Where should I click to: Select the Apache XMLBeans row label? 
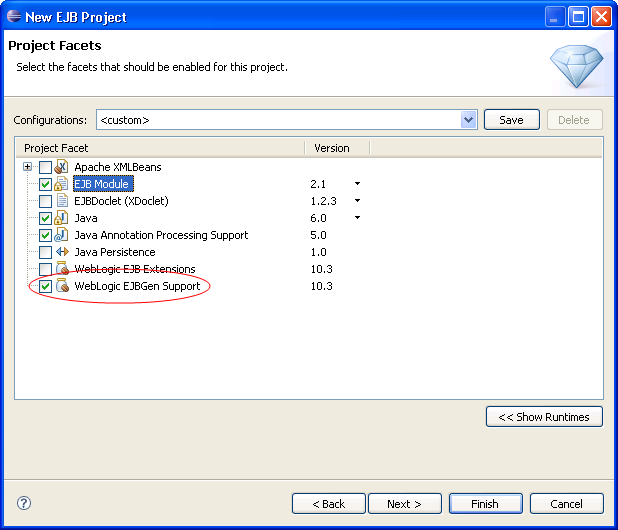[x=118, y=167]
